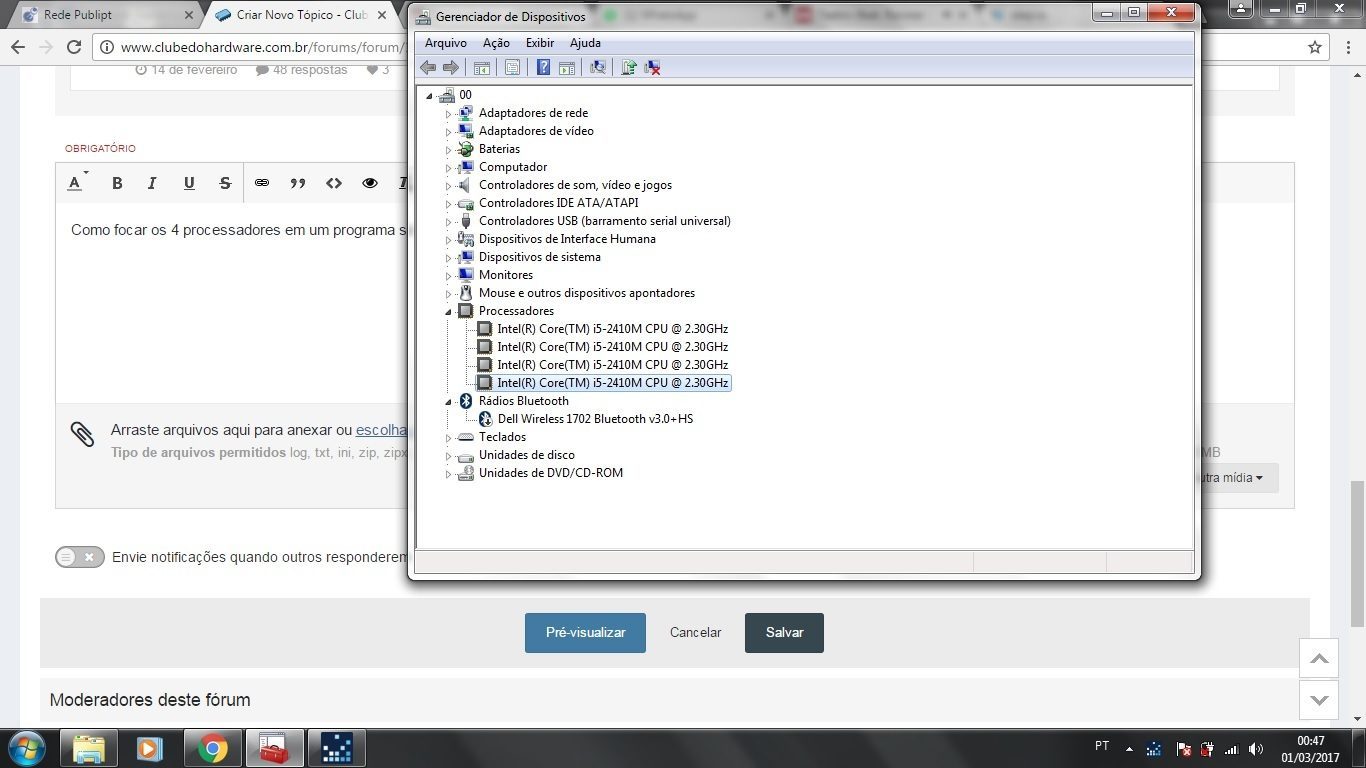Bookmark page with the star icon
Image resolution: width=1366 pixels, height=768 pixels.
1315,47
